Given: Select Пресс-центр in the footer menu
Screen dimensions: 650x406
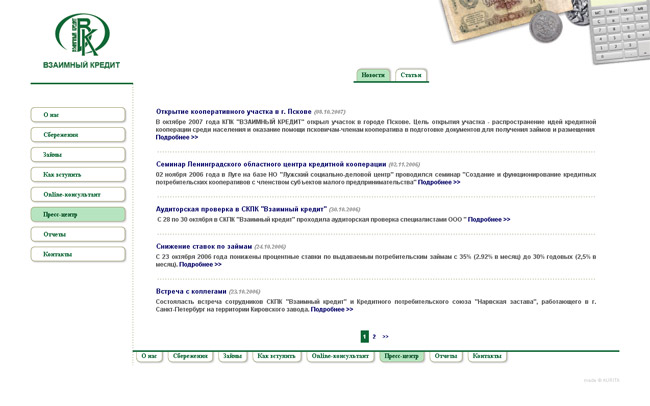Looking at the screenshot, I should point(402,356).
